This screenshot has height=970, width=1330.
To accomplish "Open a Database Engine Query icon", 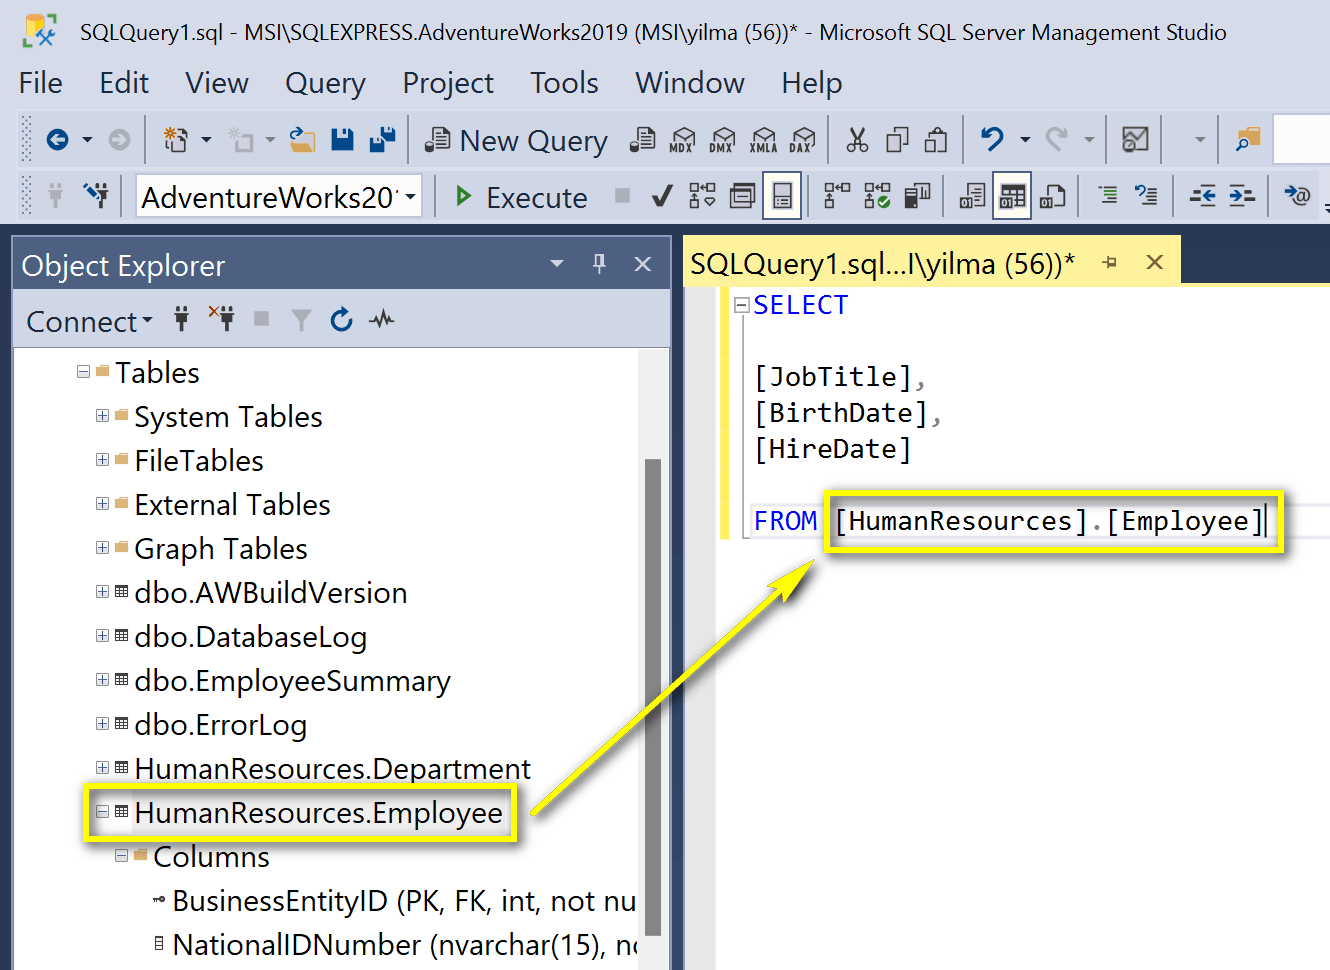I will 642,140.
